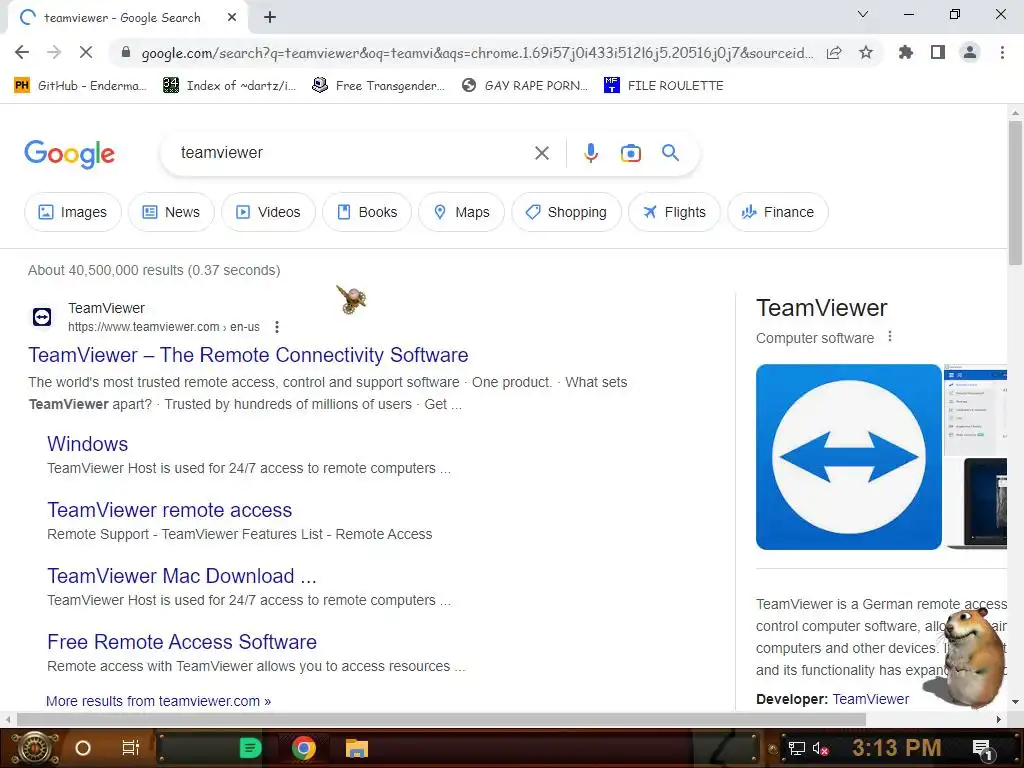Open TeamViewer remote access sitelink

[x=170, y=510]
